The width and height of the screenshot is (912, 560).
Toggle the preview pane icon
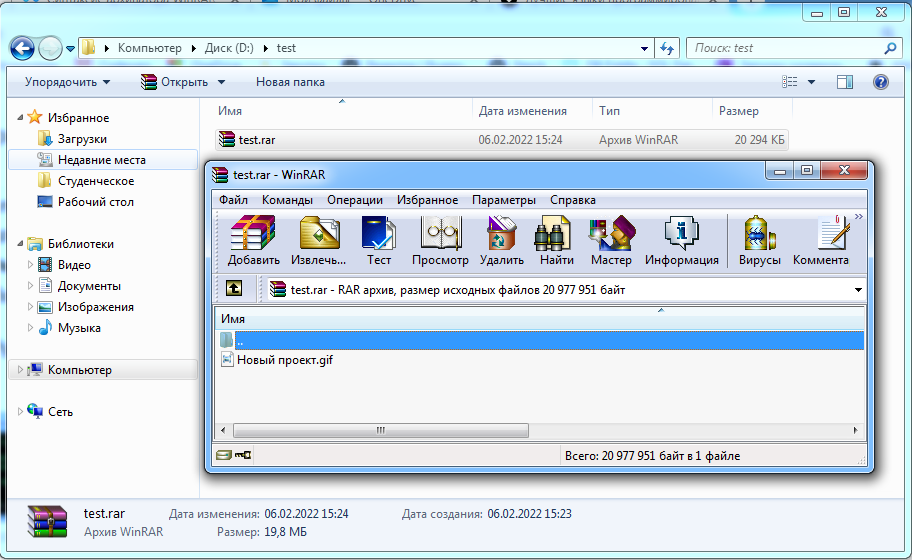845,82
